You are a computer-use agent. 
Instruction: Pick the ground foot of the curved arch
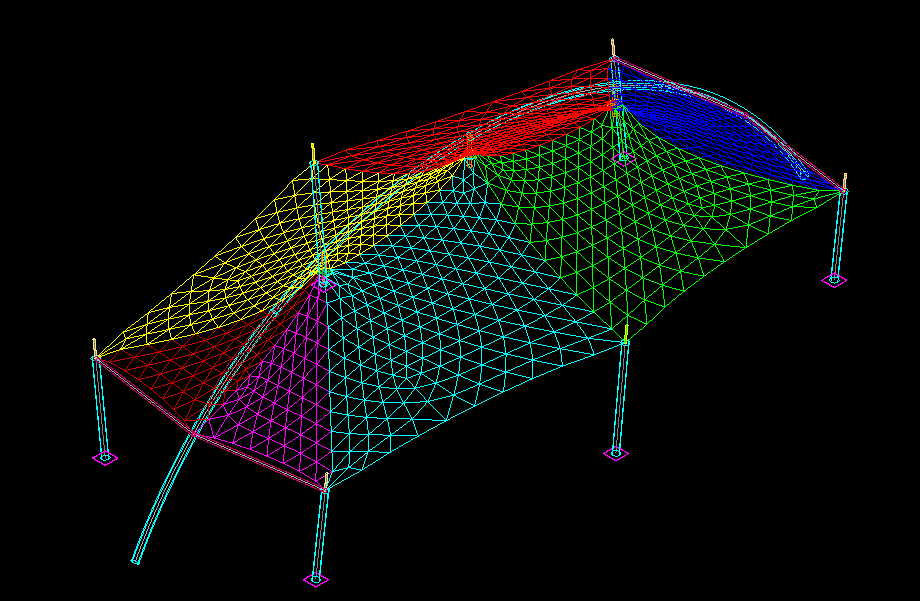click(135, 562)
